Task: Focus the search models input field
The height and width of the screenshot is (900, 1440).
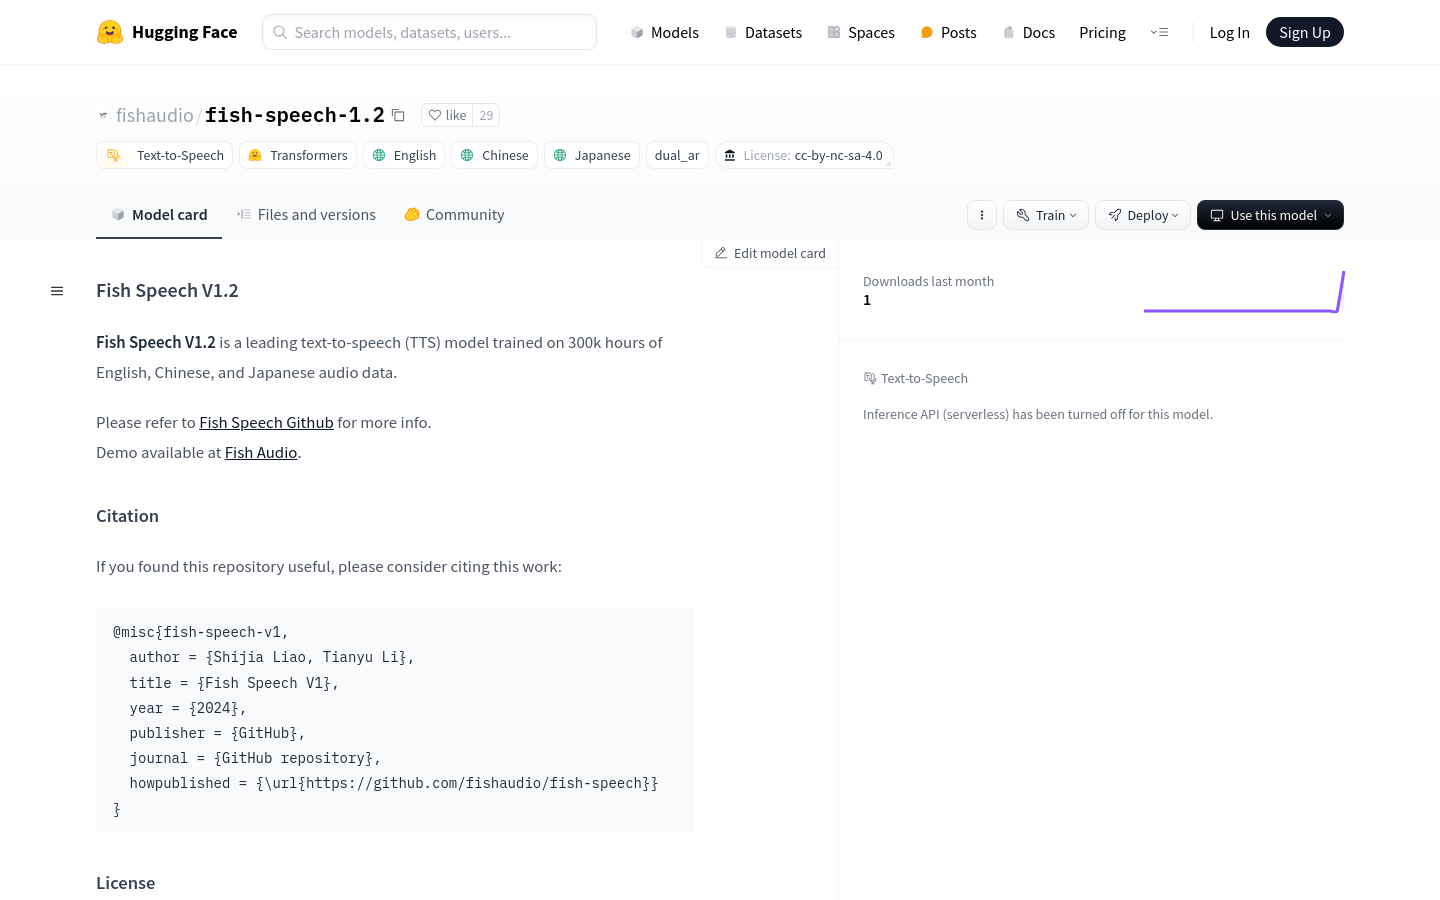Action: point(430,32)
